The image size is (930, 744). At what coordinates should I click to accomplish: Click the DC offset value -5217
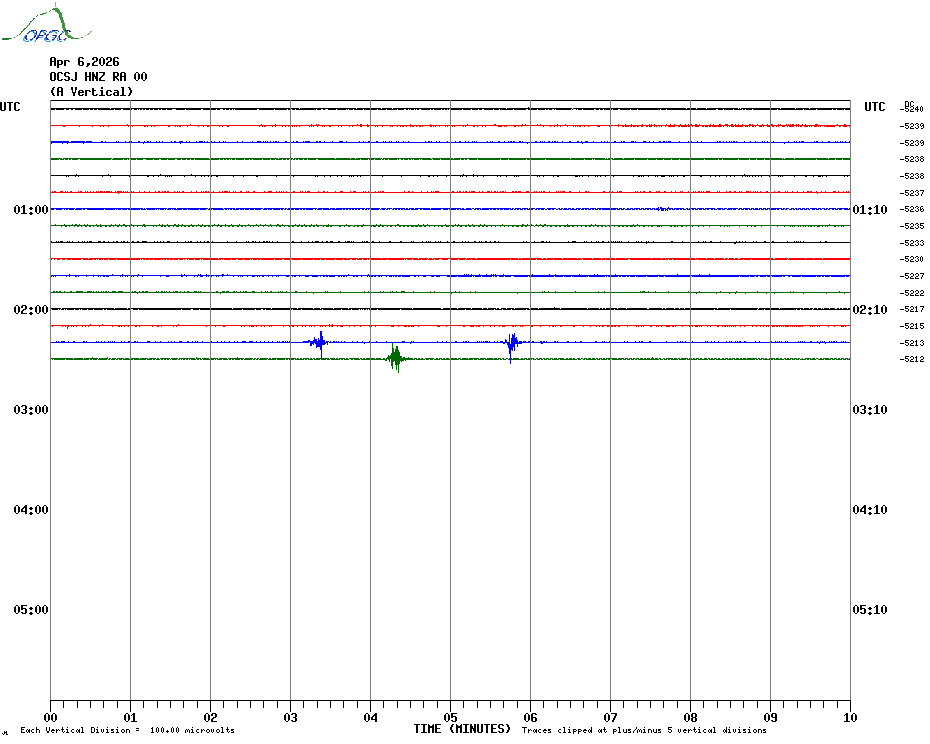pos(912,309)
